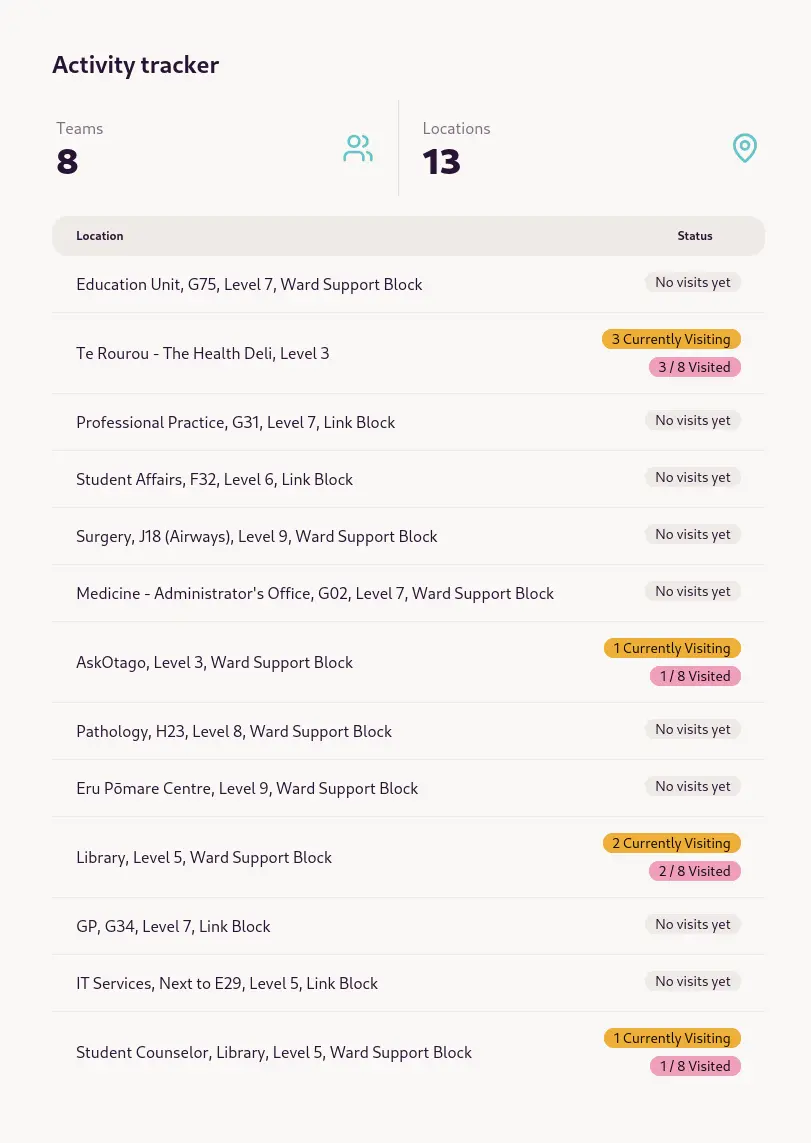The height and width of the screenshot is (1143, 811).
Task: Open Education Unit, G75 location row
Action: pyautogui.click(x=408, y=284)
